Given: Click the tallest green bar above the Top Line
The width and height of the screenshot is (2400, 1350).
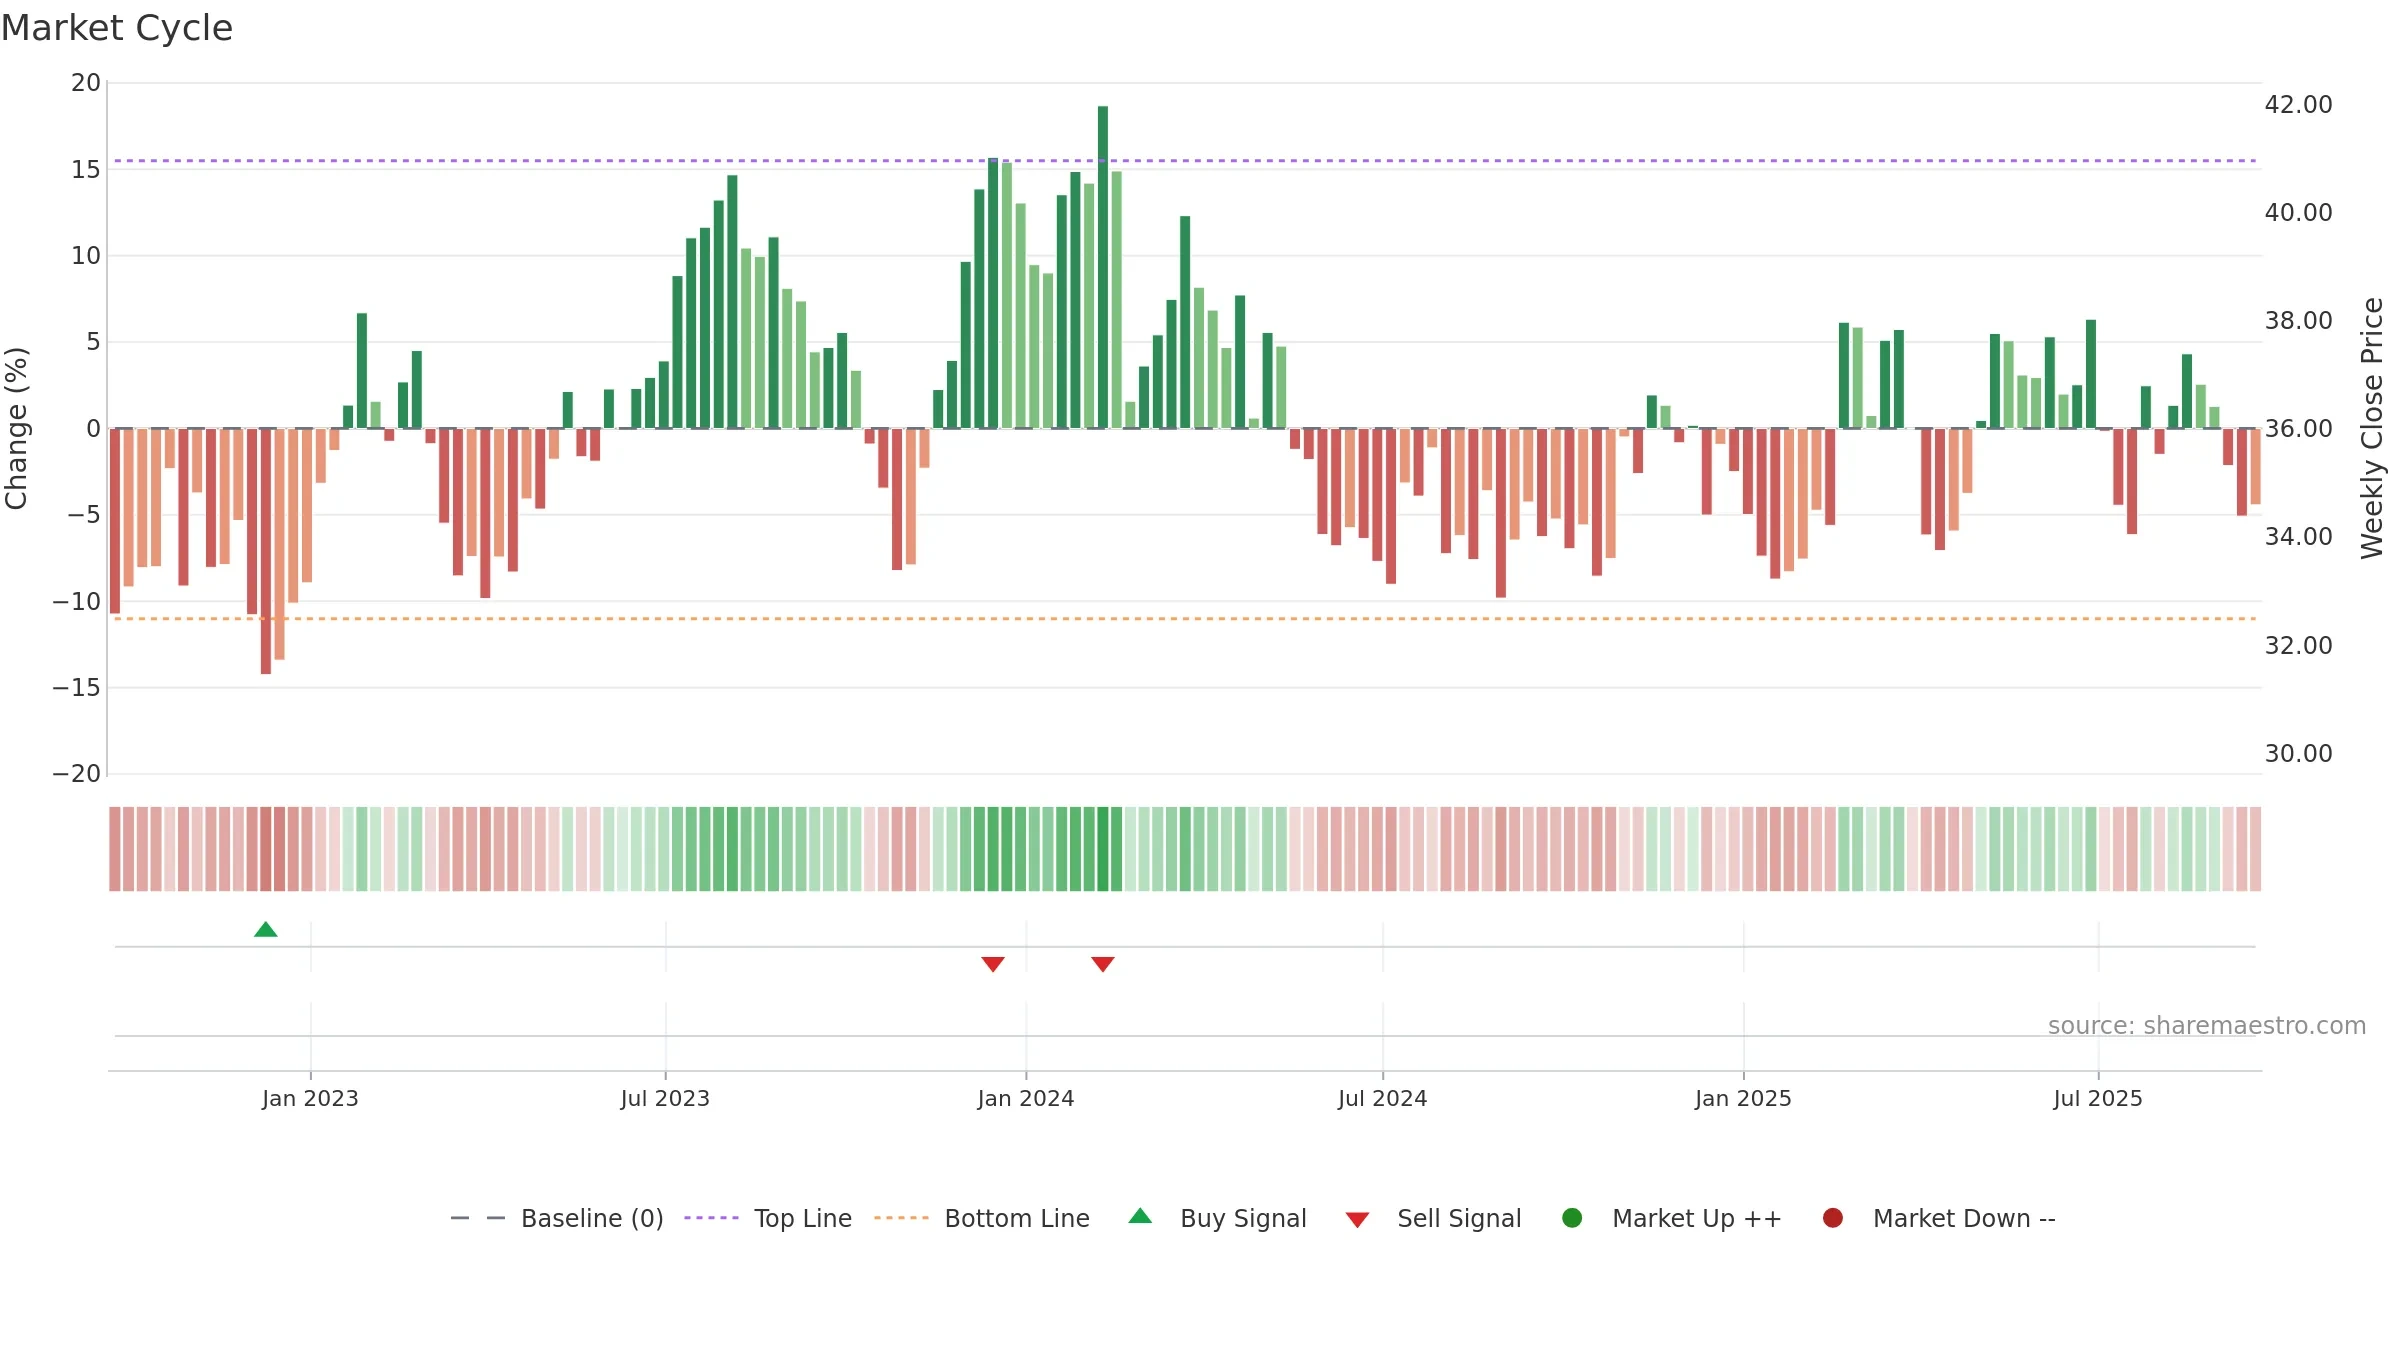Looking at the screenshot, I should tap(1103, 267).
